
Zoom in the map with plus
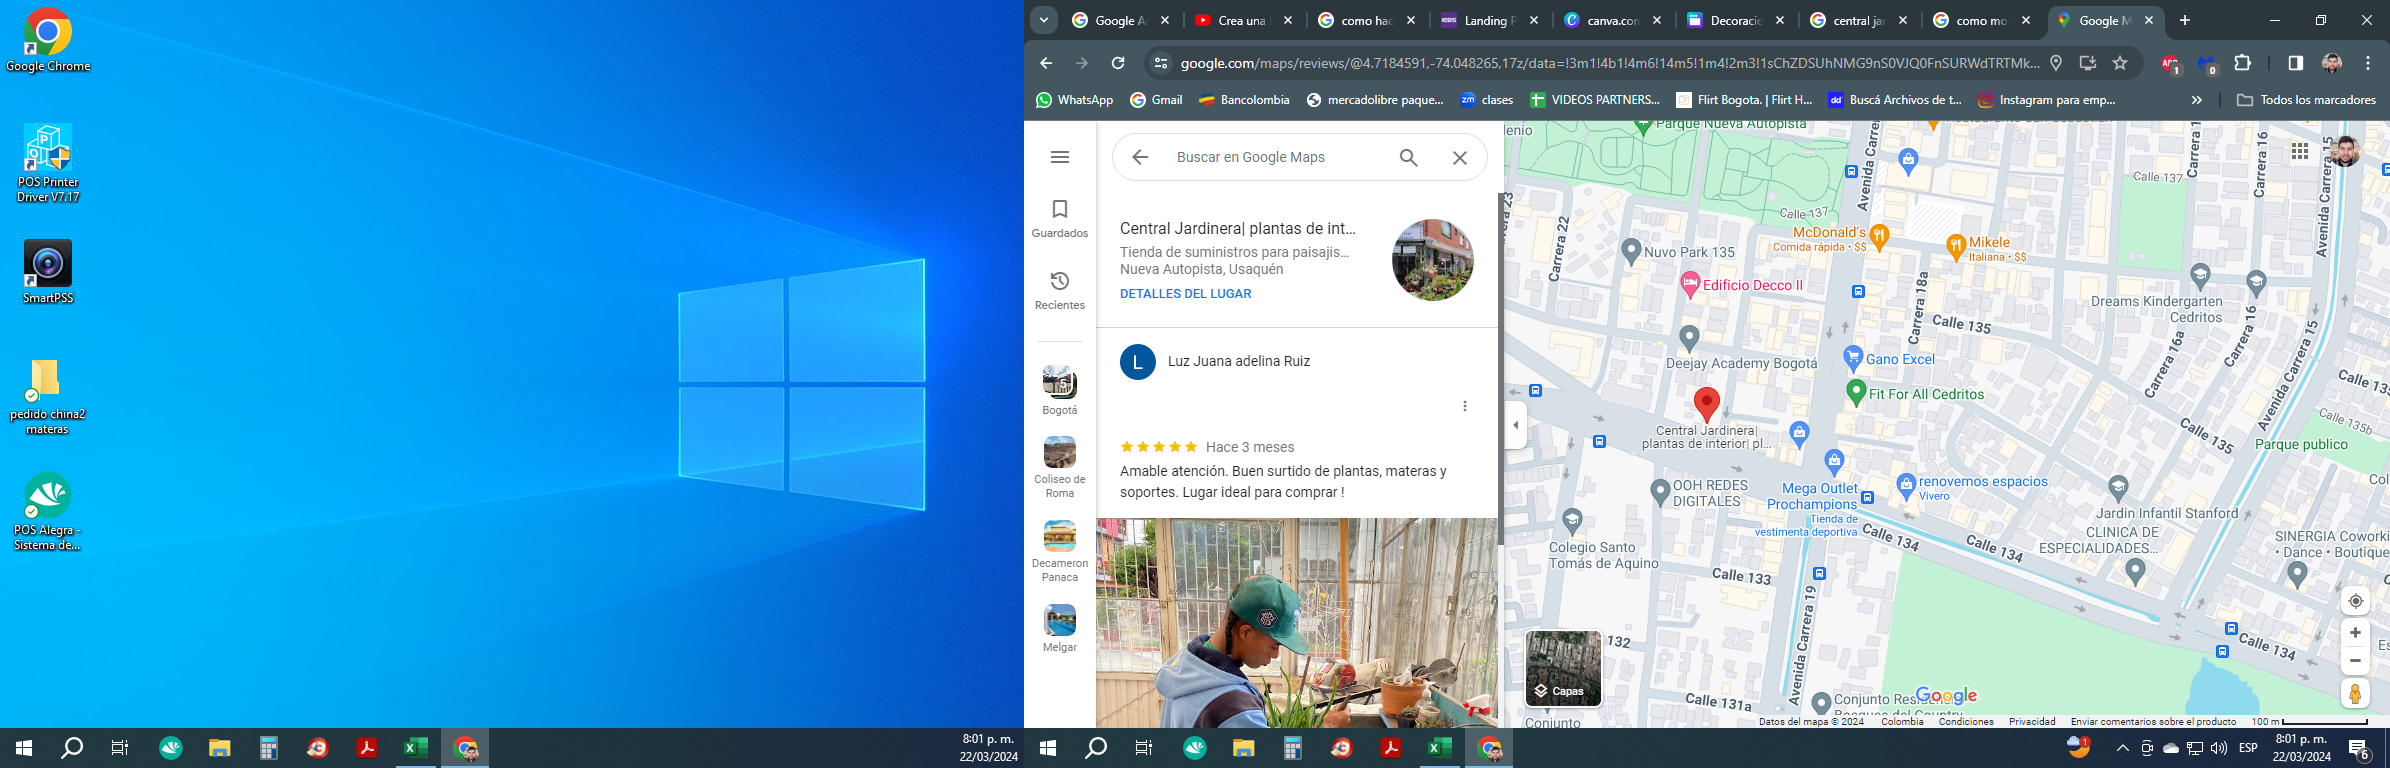pyautogui.click(x=2355, y=633)
